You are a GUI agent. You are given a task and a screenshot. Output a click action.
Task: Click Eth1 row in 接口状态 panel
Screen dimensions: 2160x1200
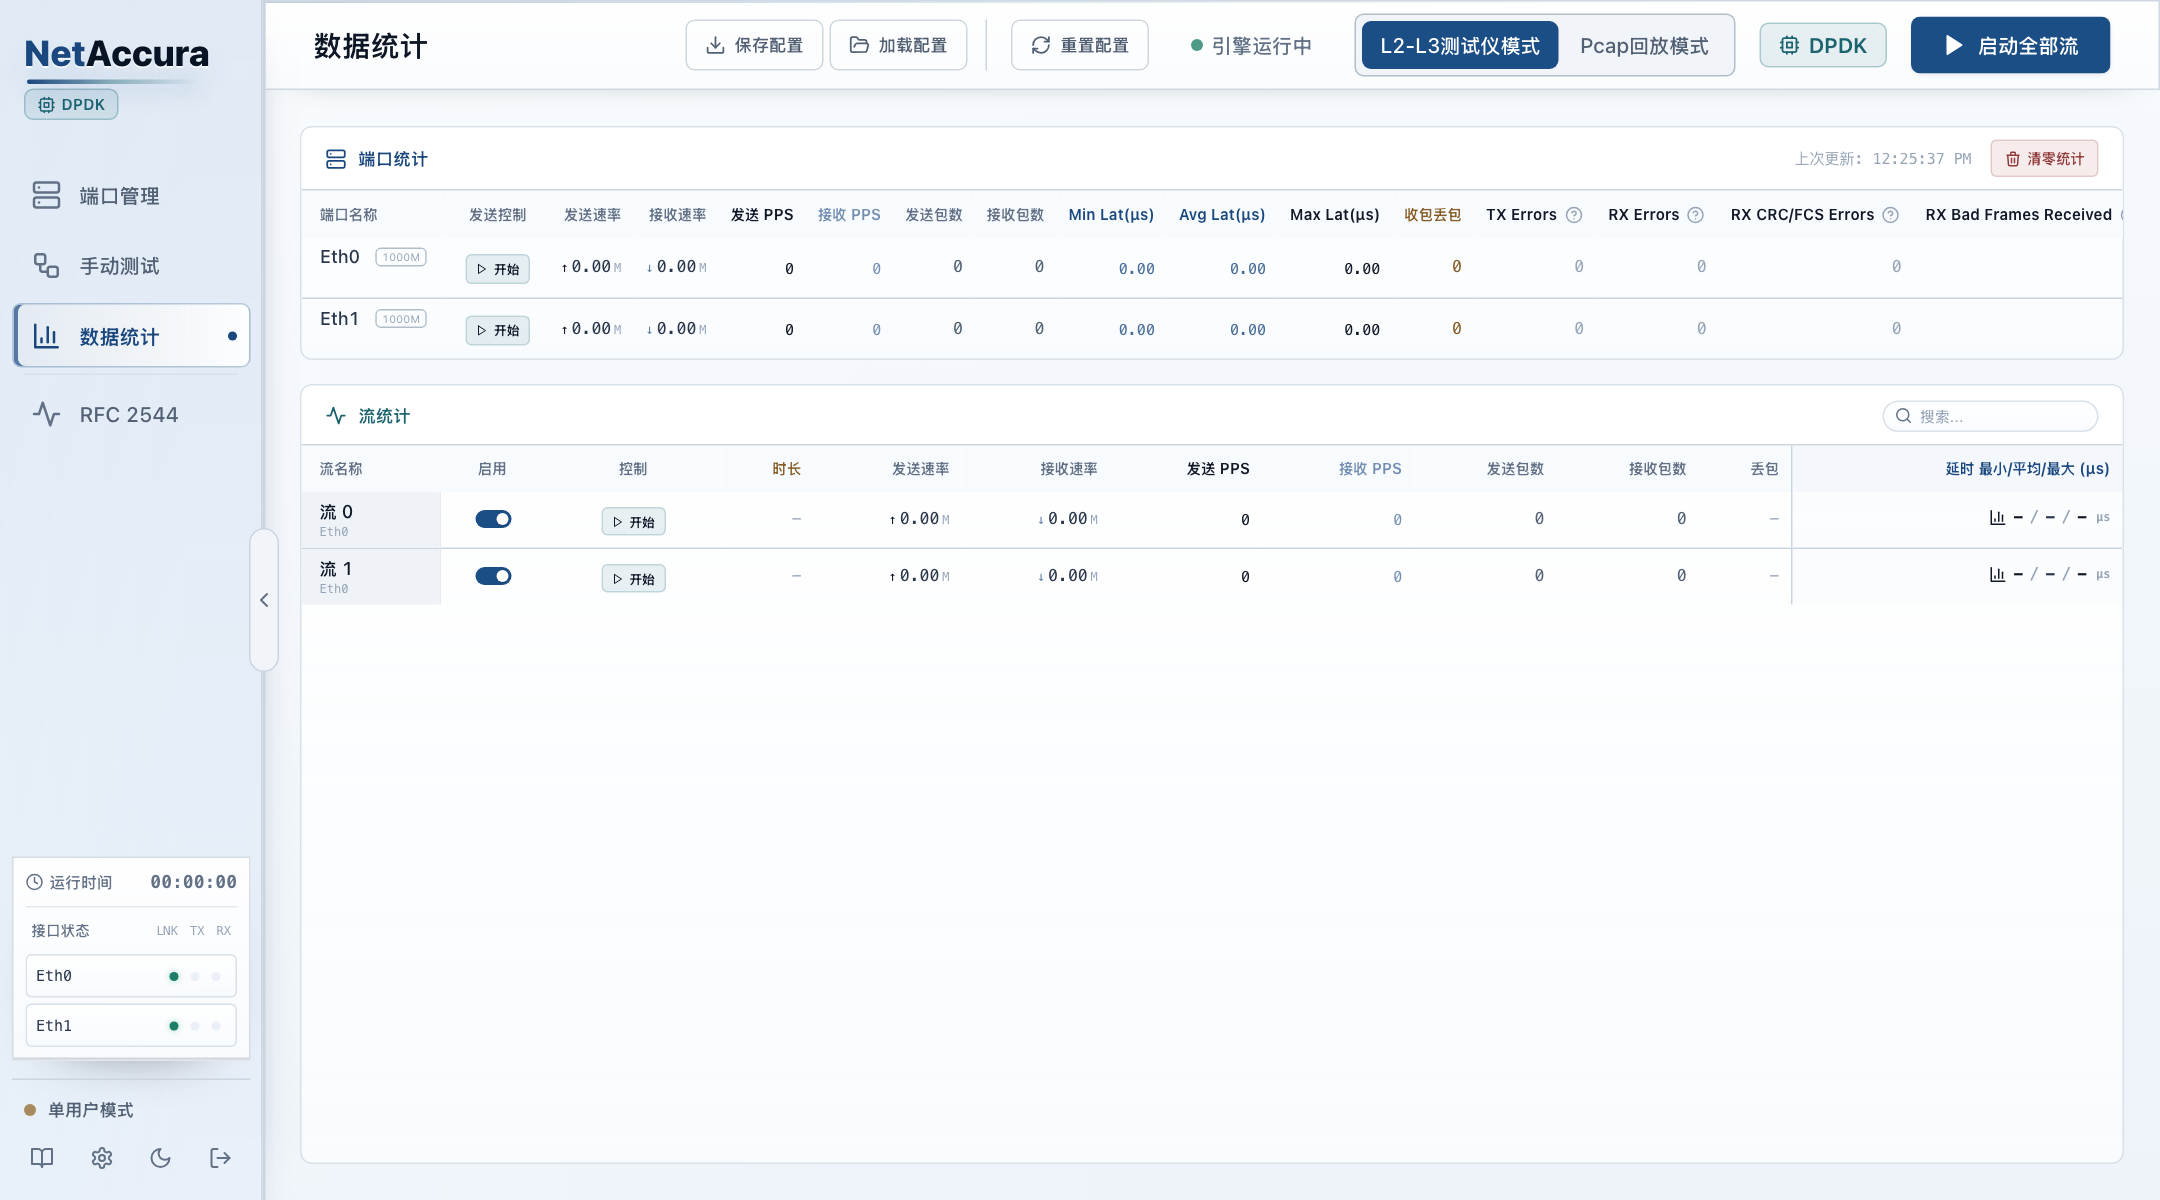click(x=131, y=1026)
